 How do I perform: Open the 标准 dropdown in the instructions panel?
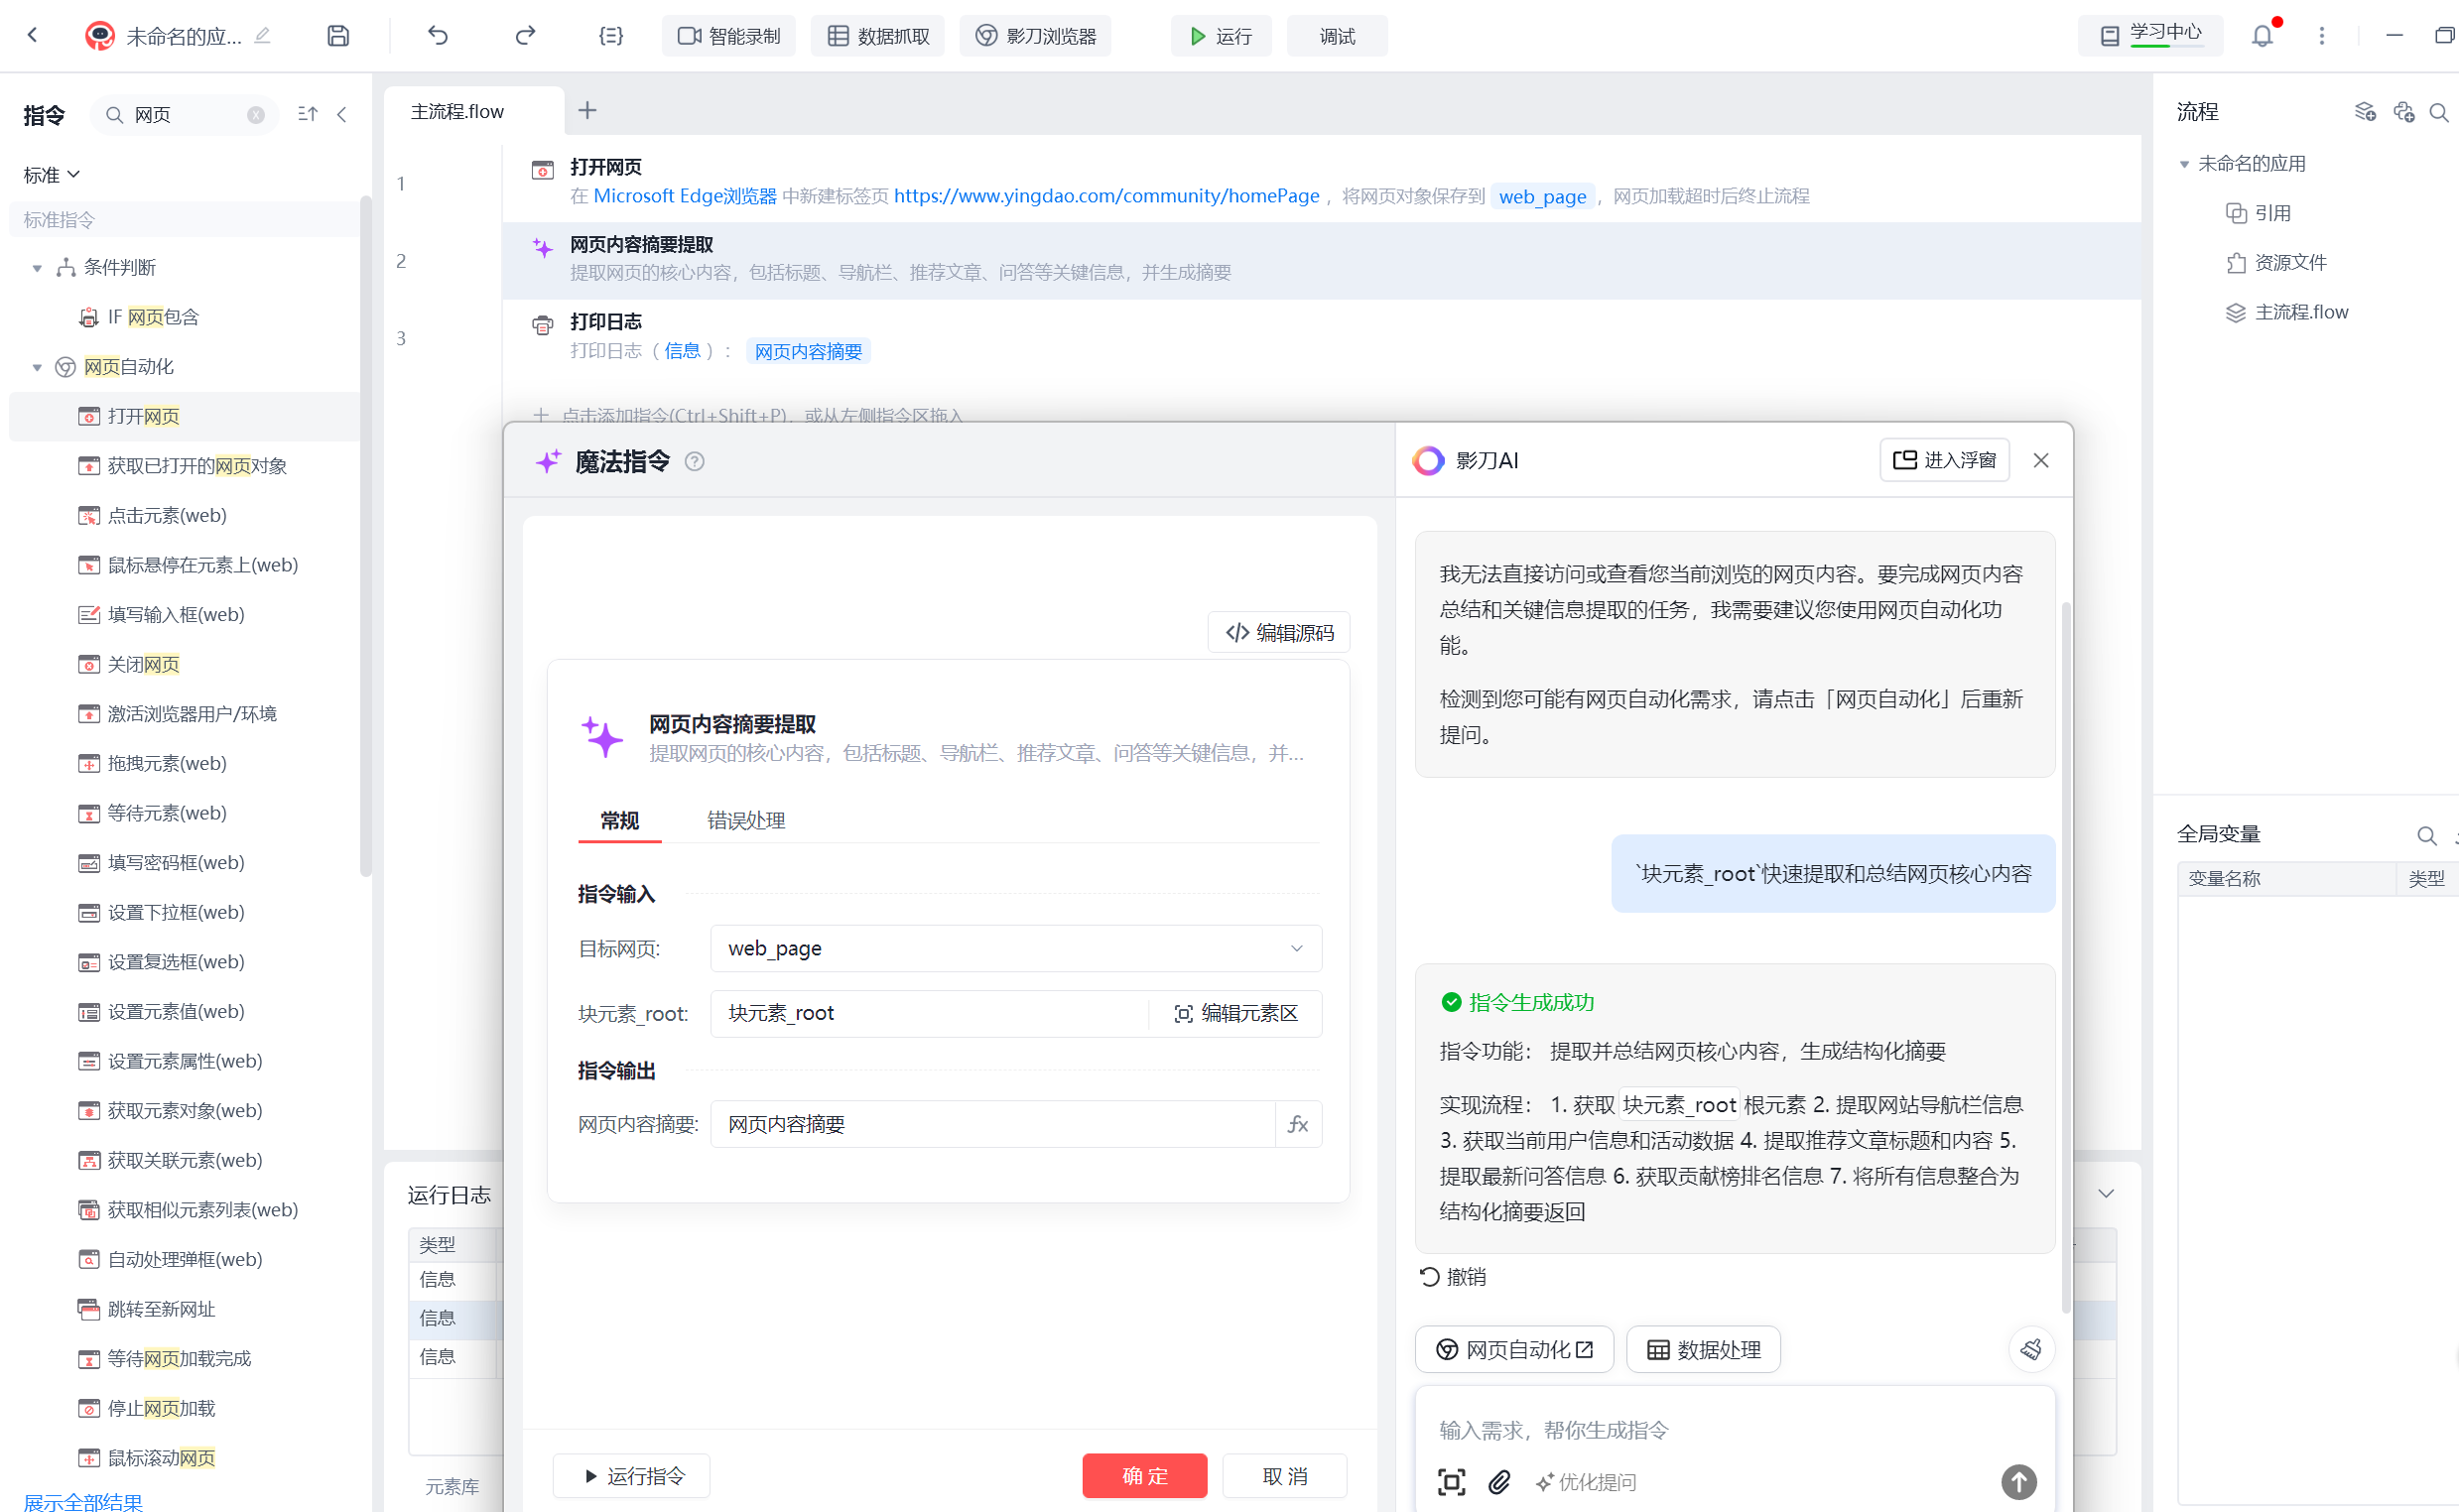(51, 175)
